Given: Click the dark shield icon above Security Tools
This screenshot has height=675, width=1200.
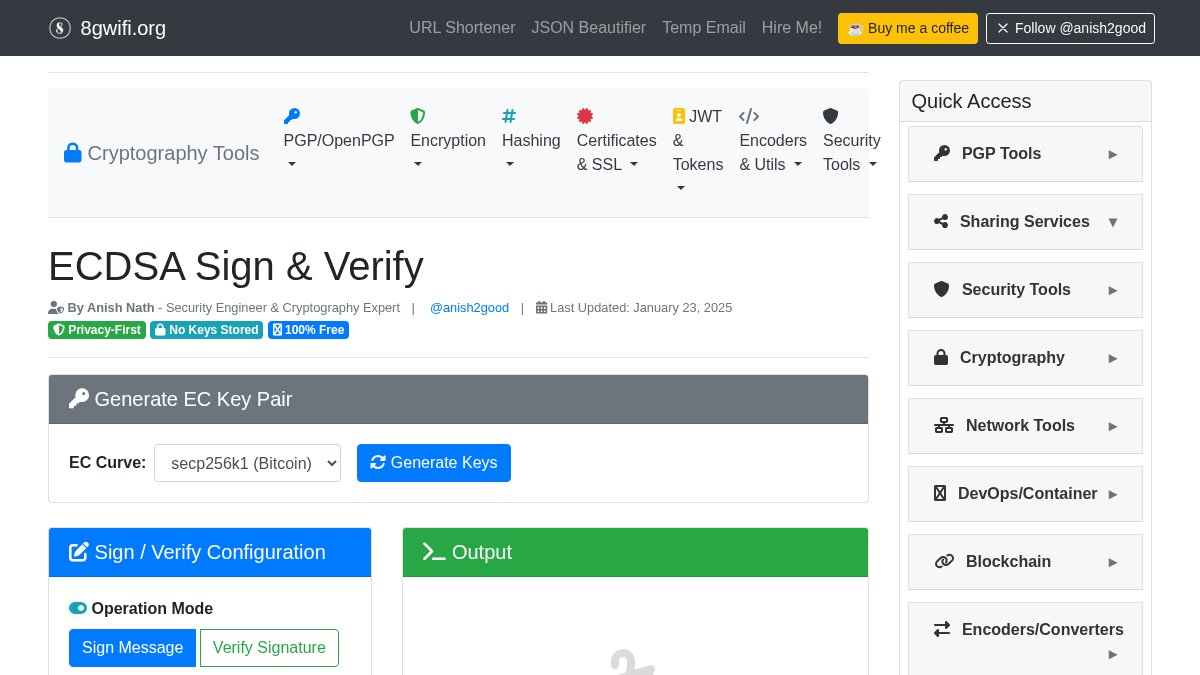Looking at the screenshot, I should click(x=831, y=116).
